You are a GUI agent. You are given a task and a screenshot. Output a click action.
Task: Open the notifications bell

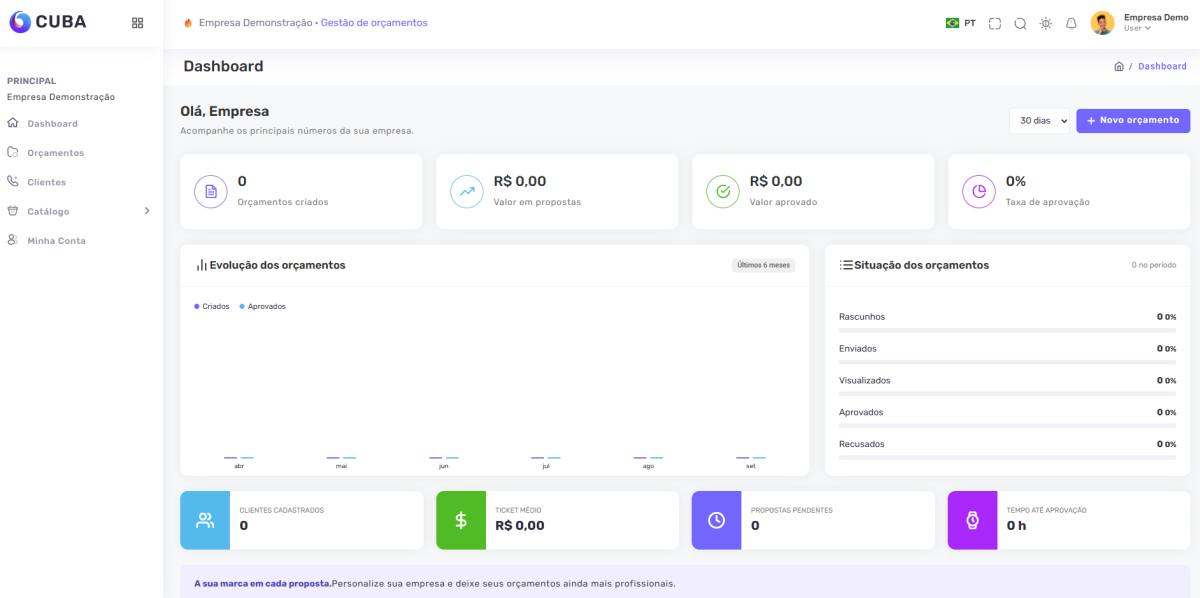1071,23
